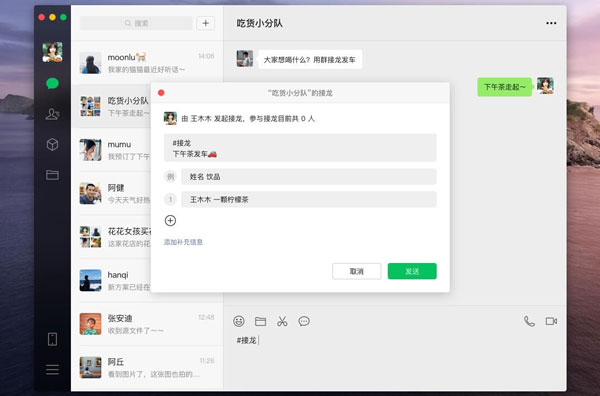Send file via folder icon in chat toolbar

[x=261, y=321]
